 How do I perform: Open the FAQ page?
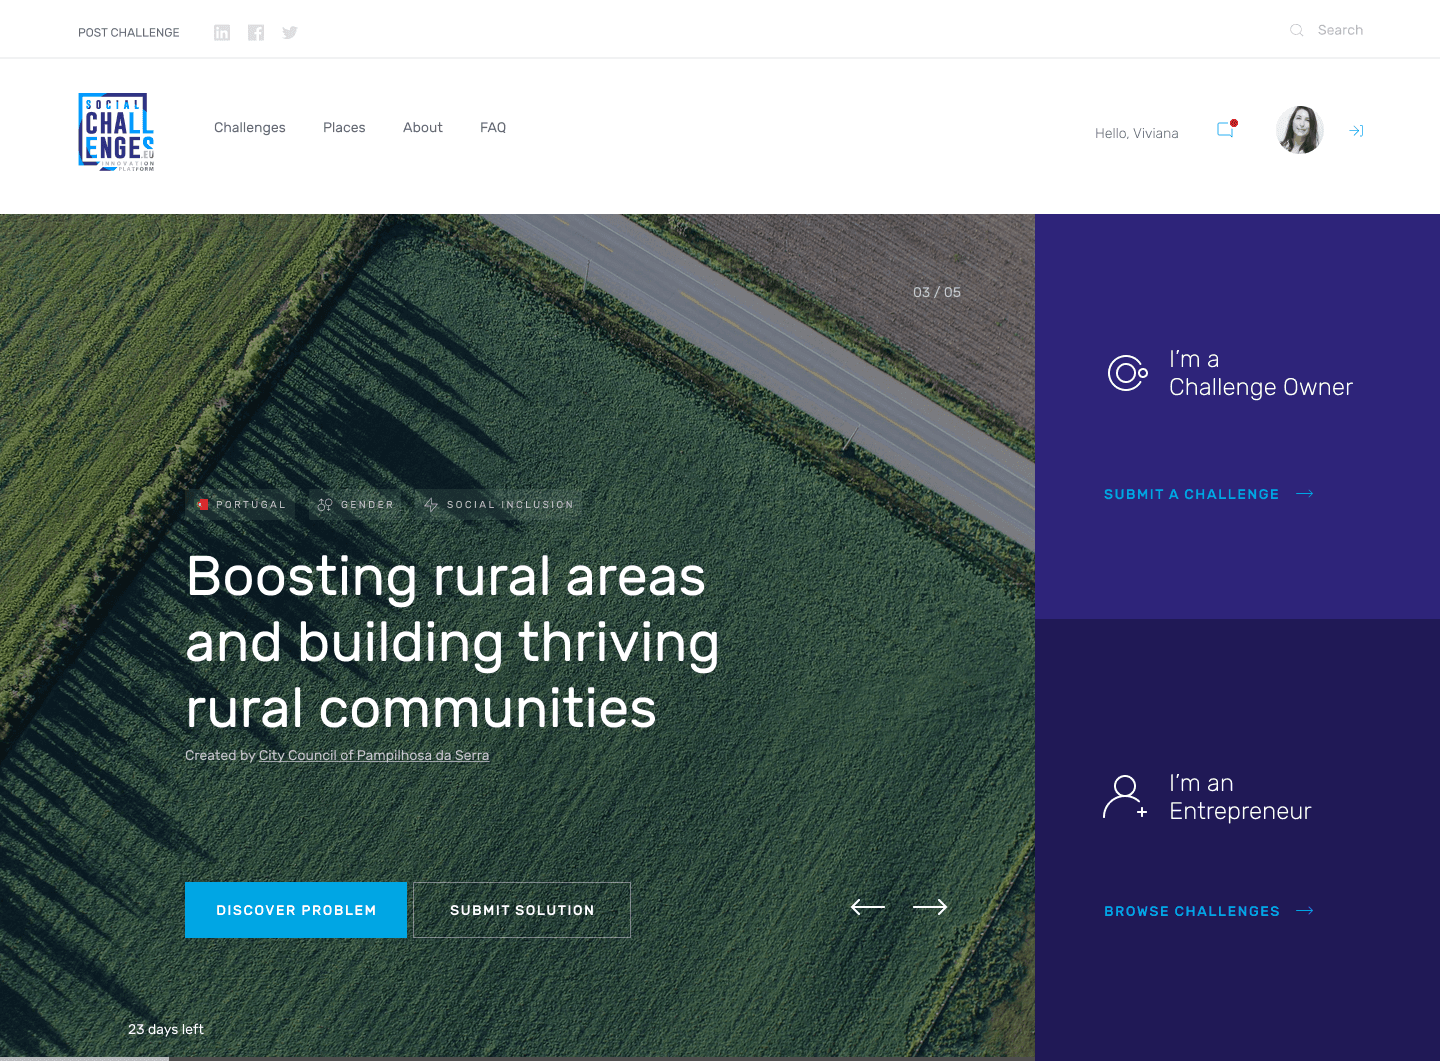tap(493, 127)
